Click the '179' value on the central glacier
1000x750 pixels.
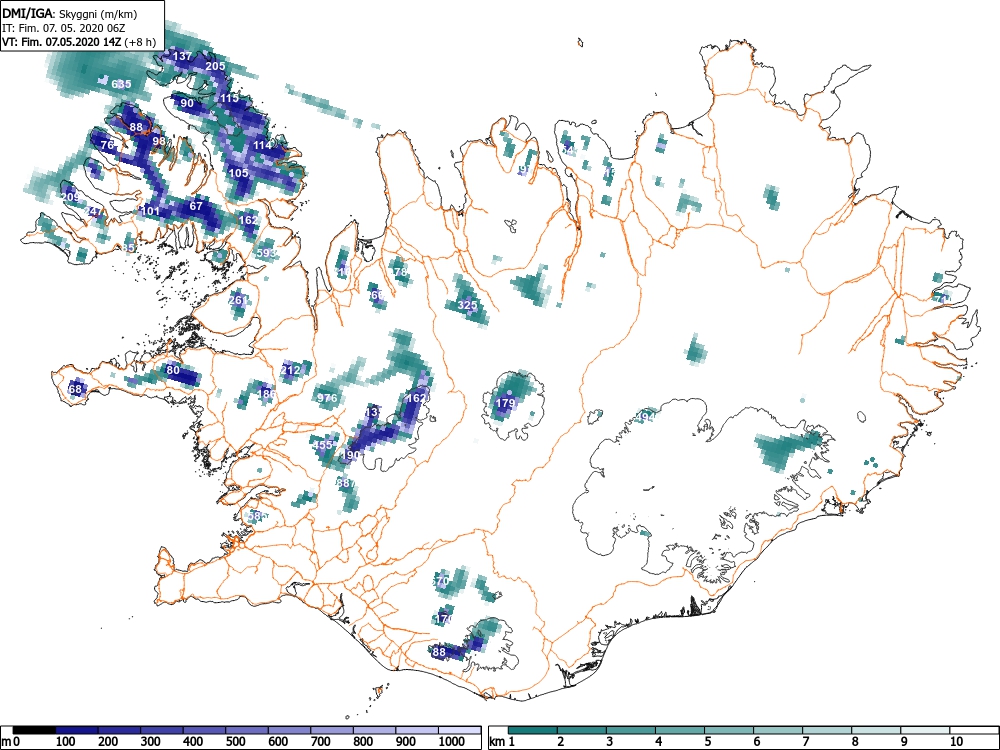point(505,403)
